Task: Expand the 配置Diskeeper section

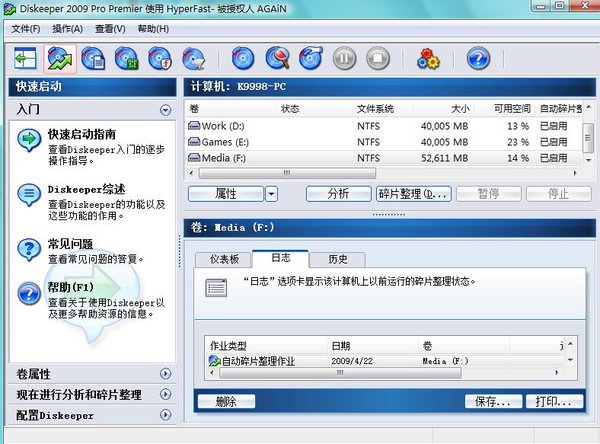Action: pos(165,415)
